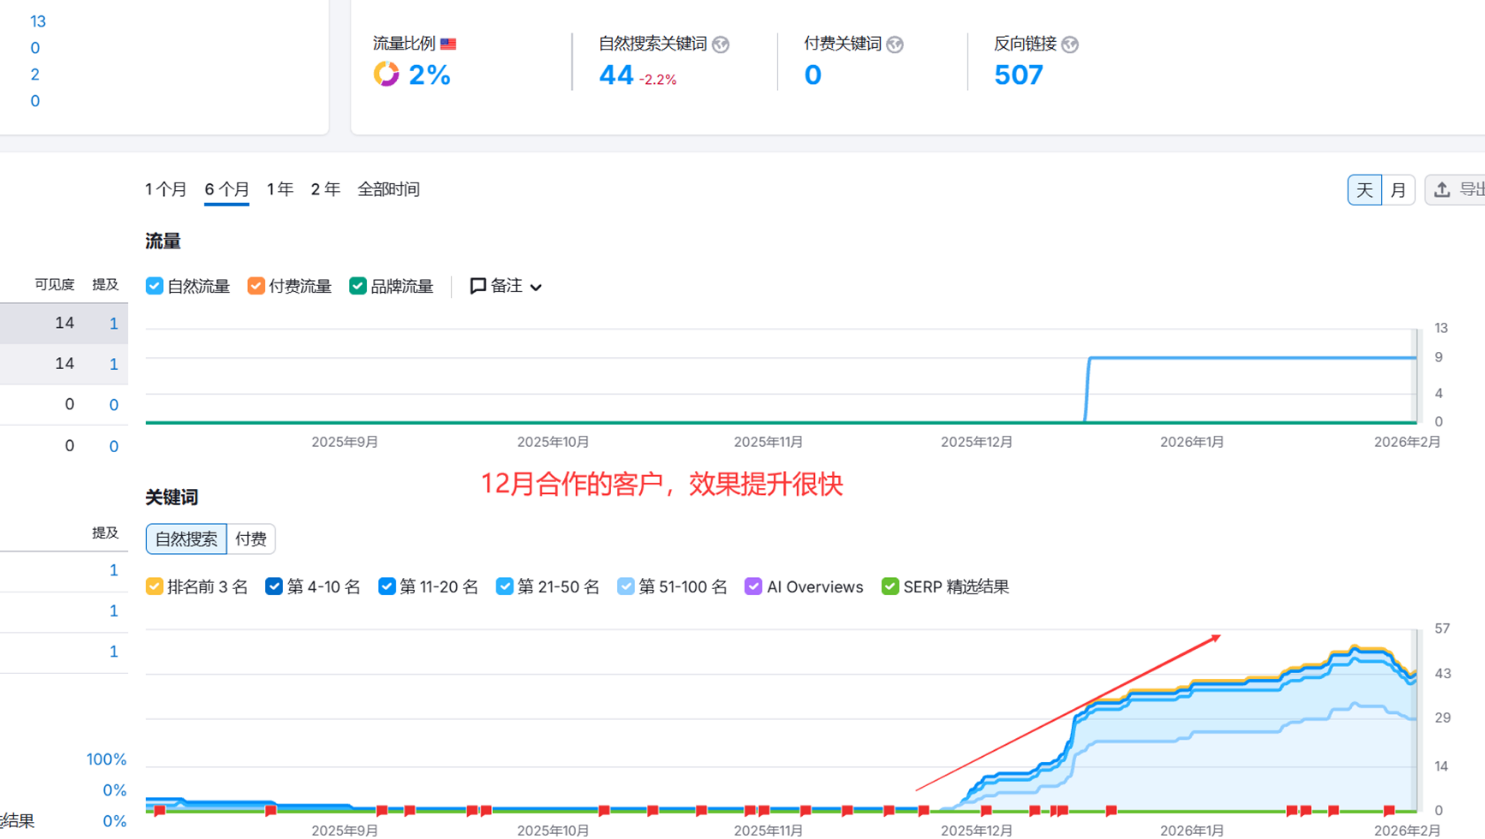Open the 507 backlinks value link
The image size is (1485, 839).
1018,75
